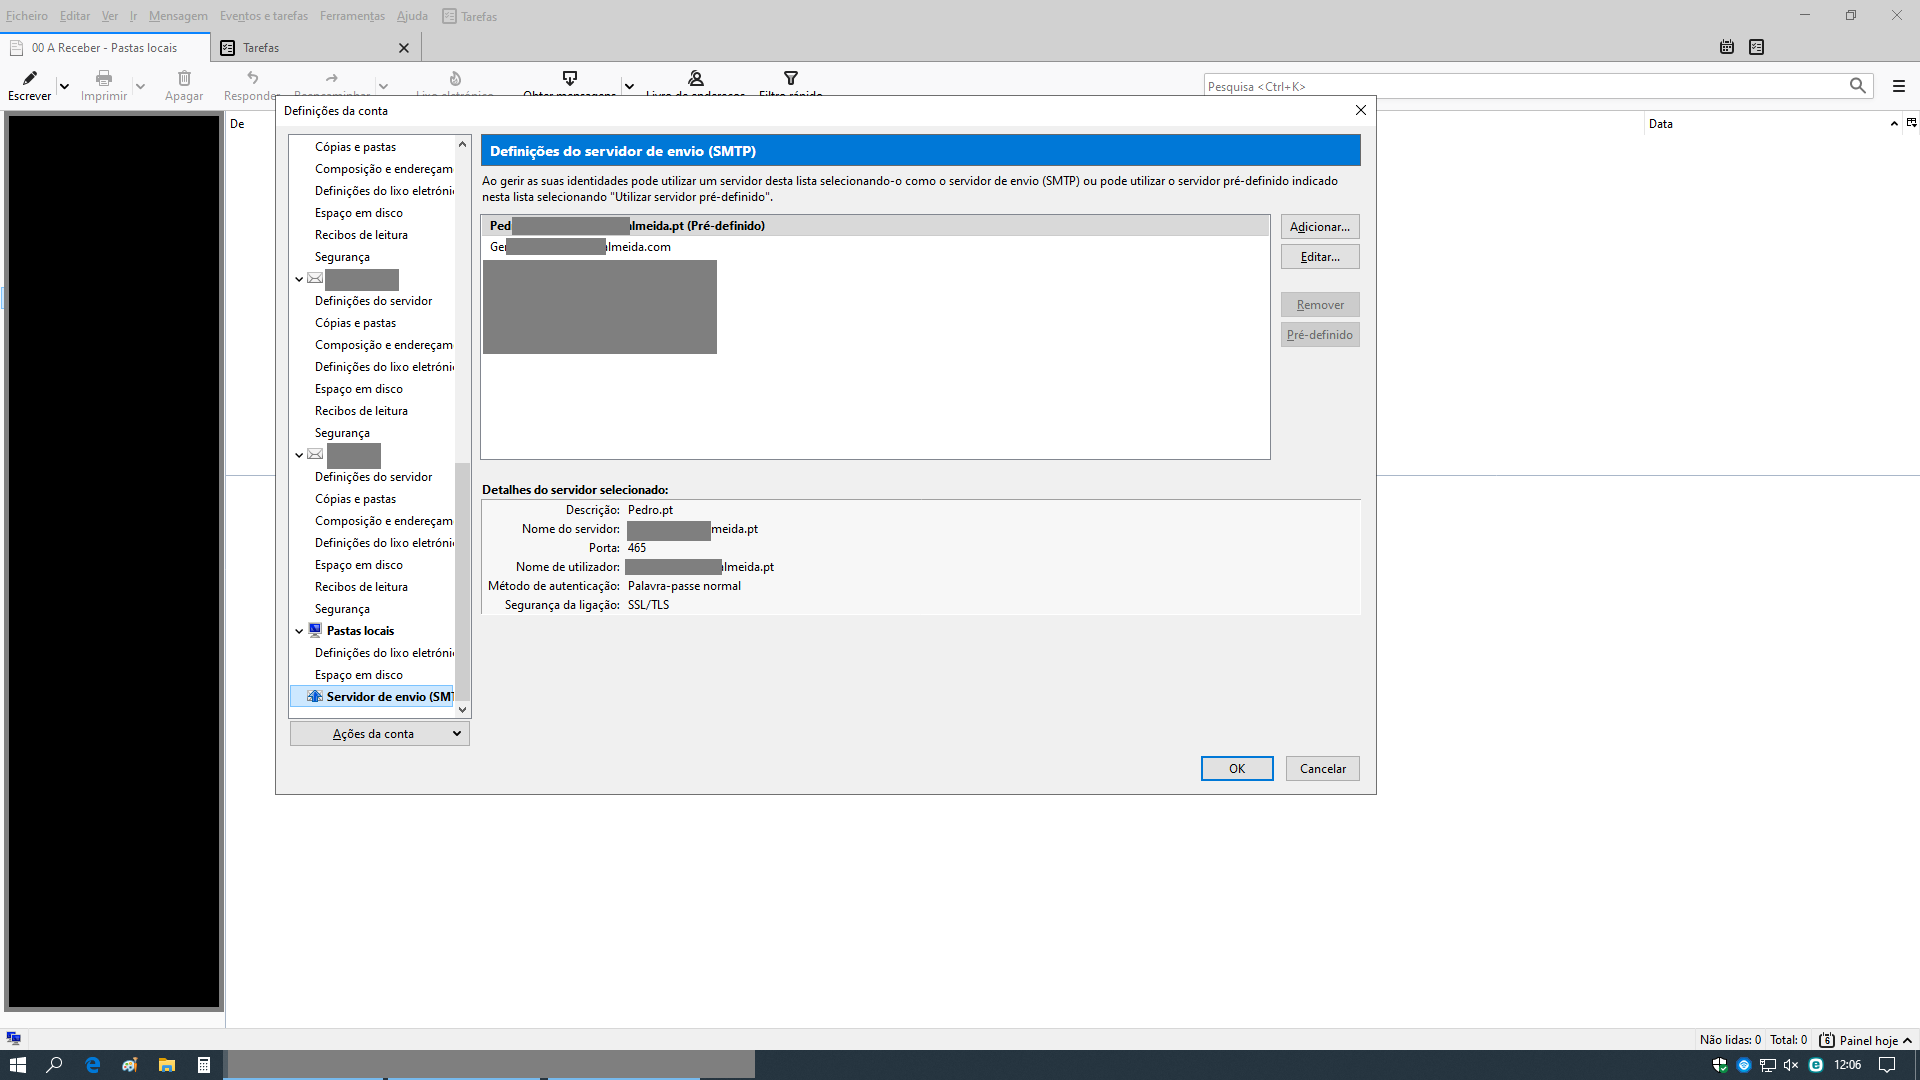Open dropdown arrow next to Escrever

64,86
